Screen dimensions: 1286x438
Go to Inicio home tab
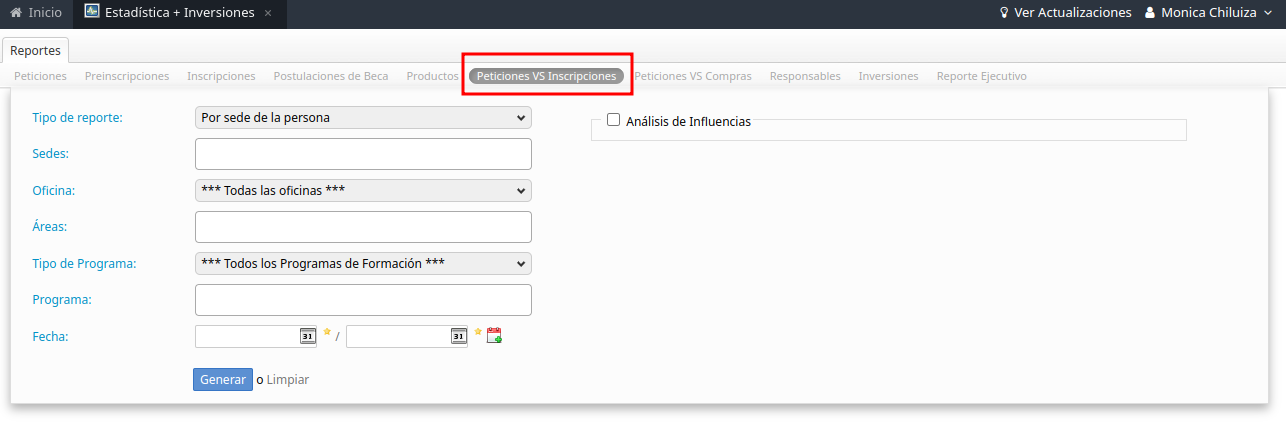coord(36,13)
